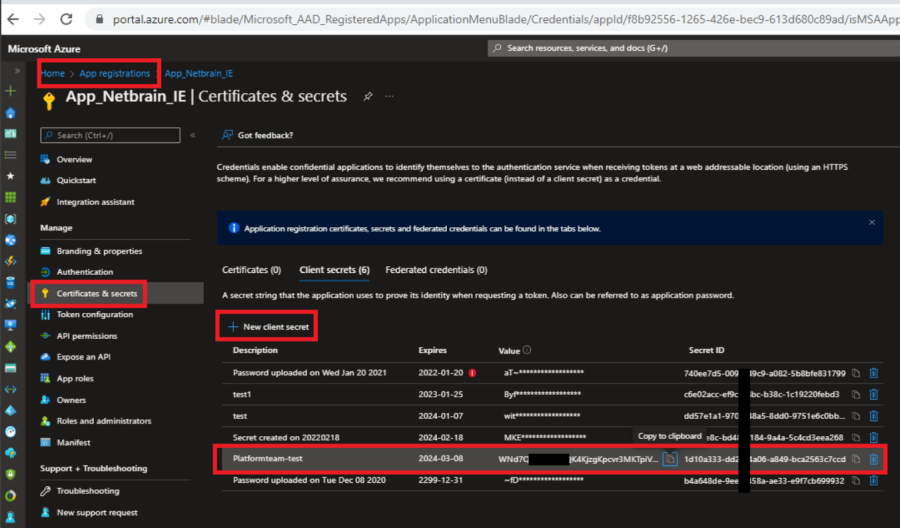This screenshot has height=528, width=900.
Task: Delete the test1 client secret
Action: pos(873,394)
